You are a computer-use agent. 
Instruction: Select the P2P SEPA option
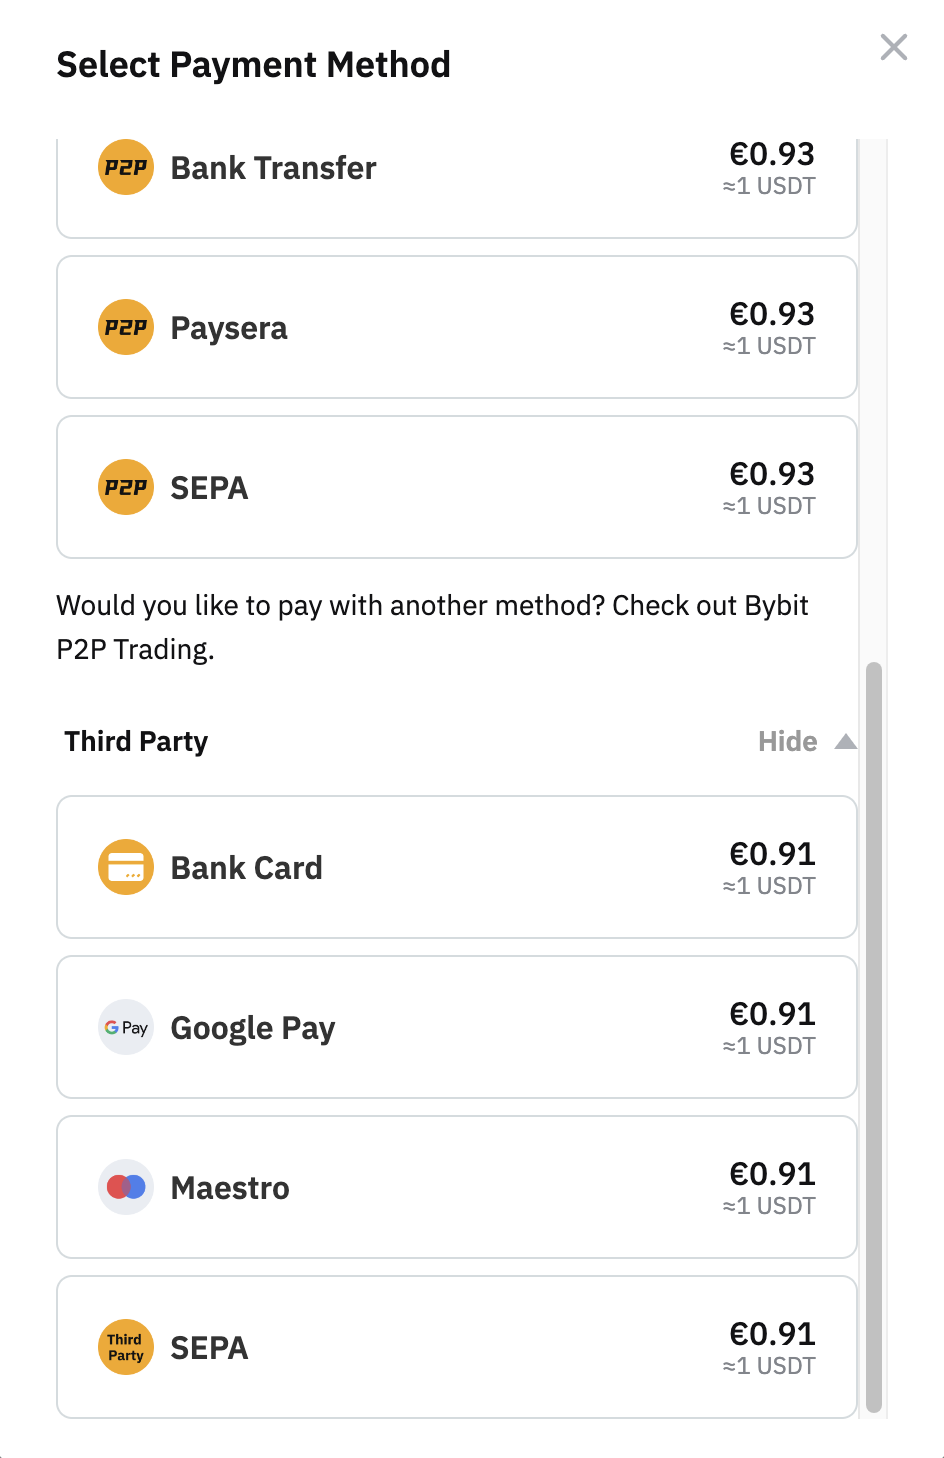pyautogui.click(x=457, y=487)
